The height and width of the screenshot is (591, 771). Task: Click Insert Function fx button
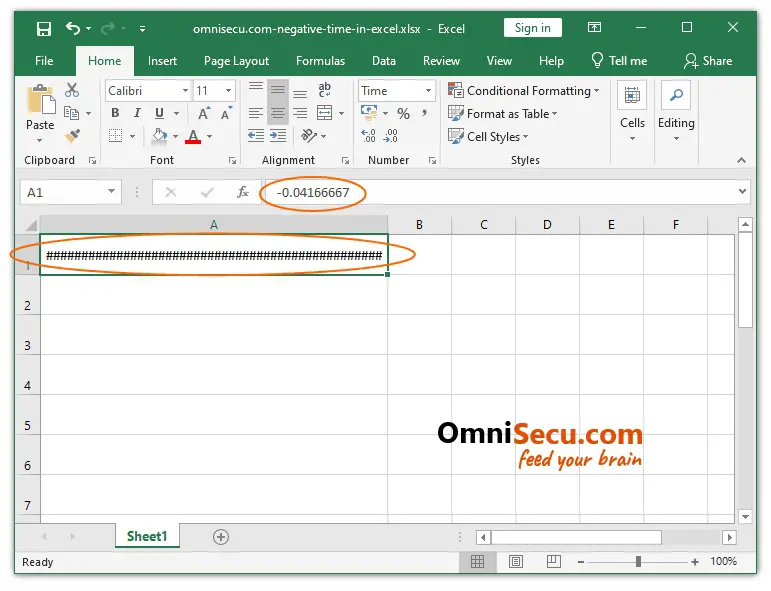(242, 192)
